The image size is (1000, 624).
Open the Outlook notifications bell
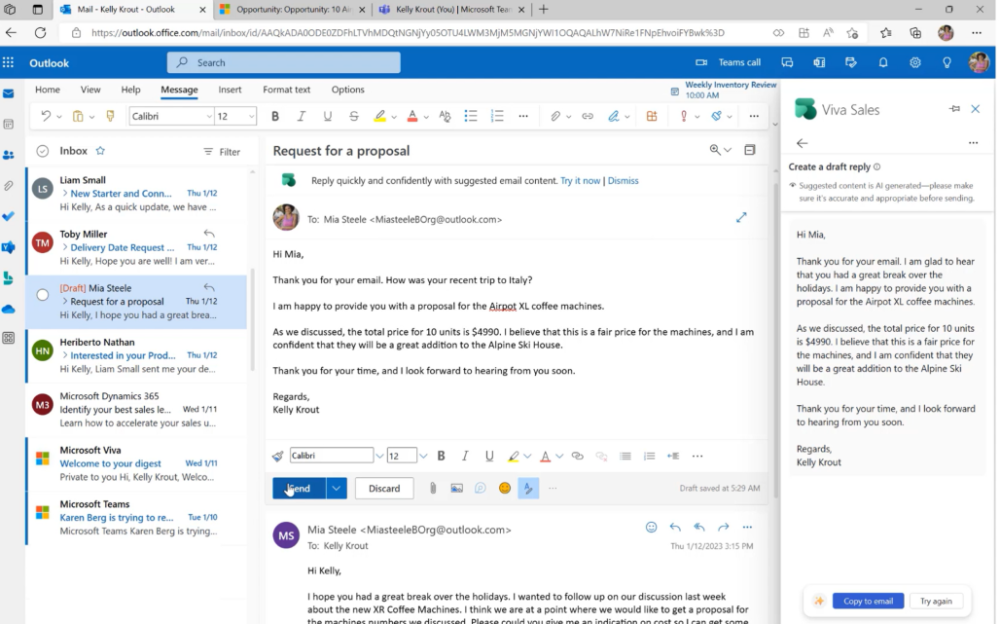point(884,62)
